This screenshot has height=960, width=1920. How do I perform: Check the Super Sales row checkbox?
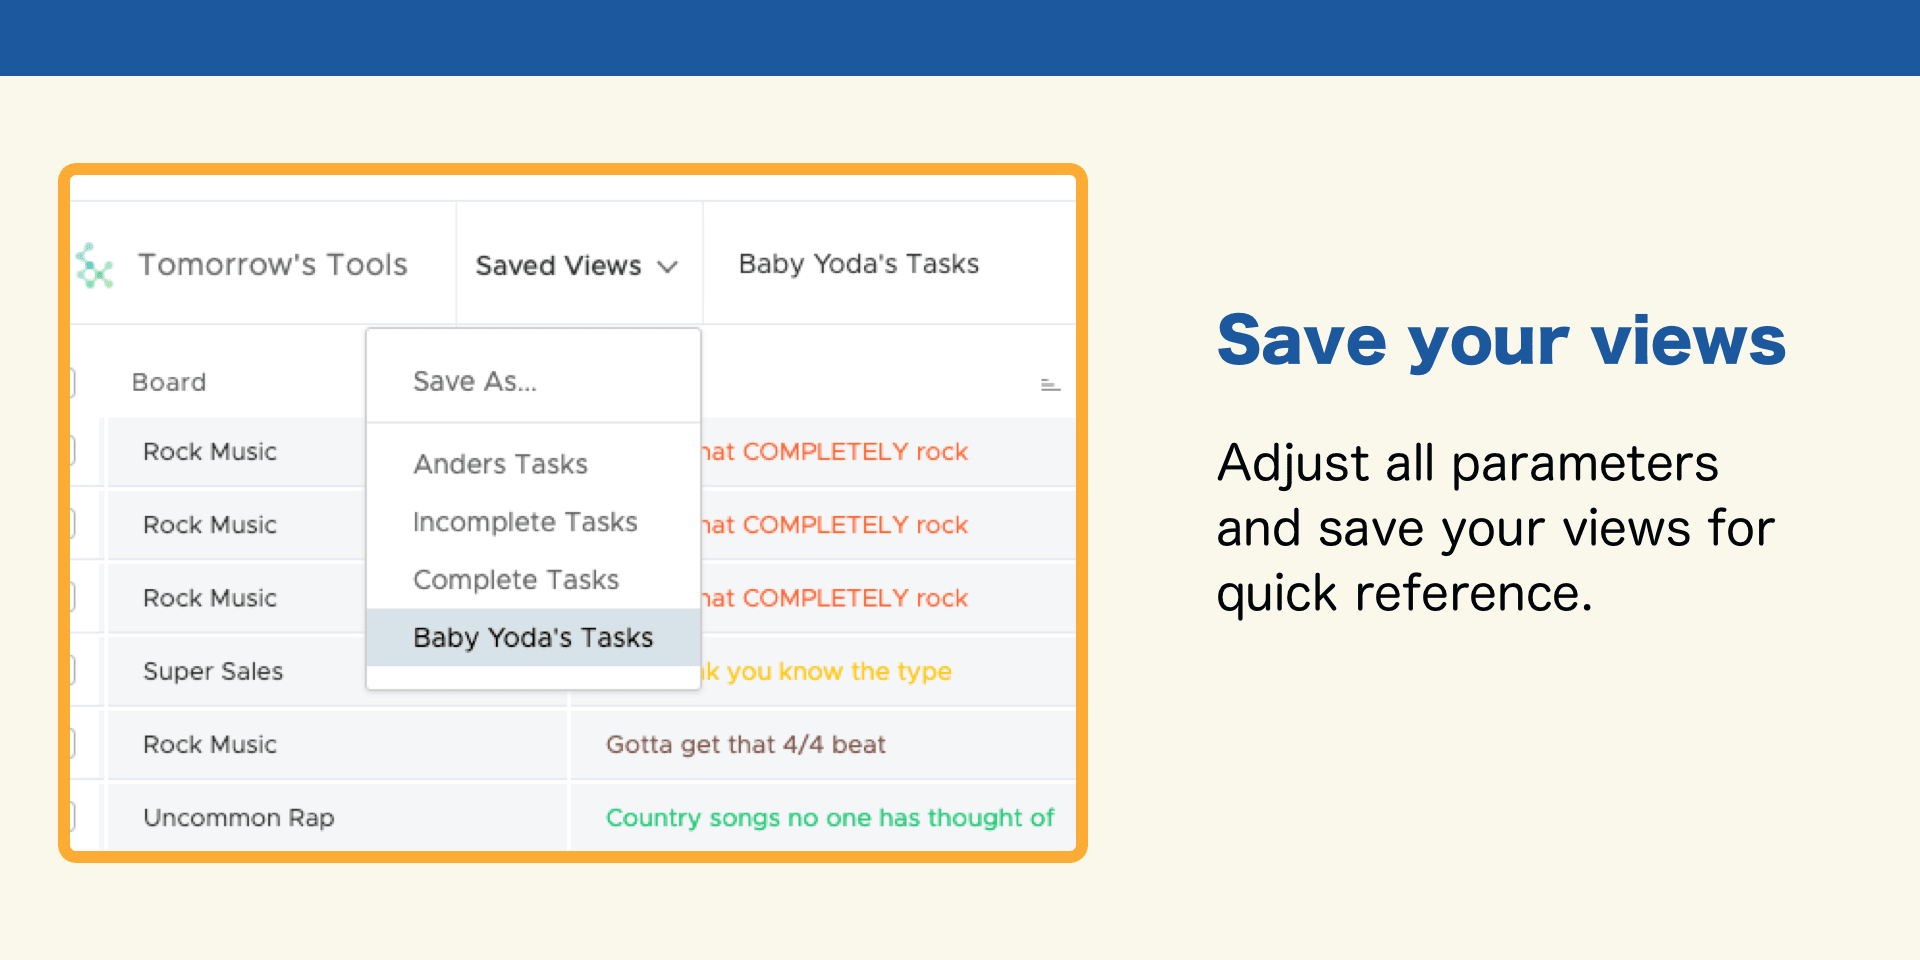point(72,670)
